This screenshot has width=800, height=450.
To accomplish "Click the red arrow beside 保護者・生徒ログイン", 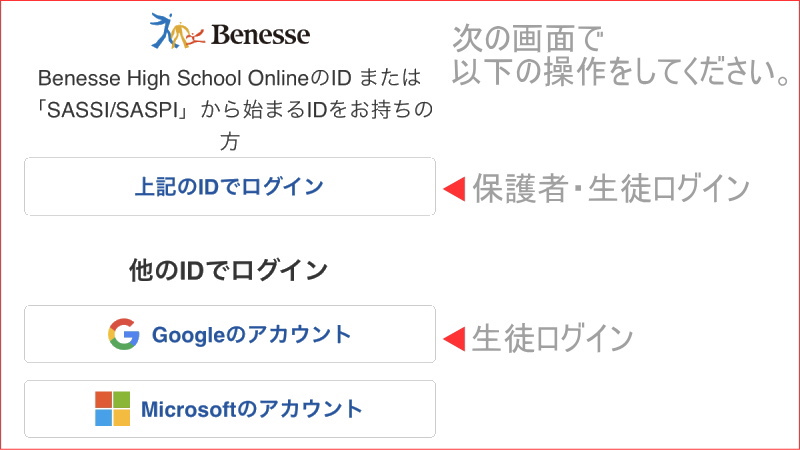I will [x=454, y=189].
